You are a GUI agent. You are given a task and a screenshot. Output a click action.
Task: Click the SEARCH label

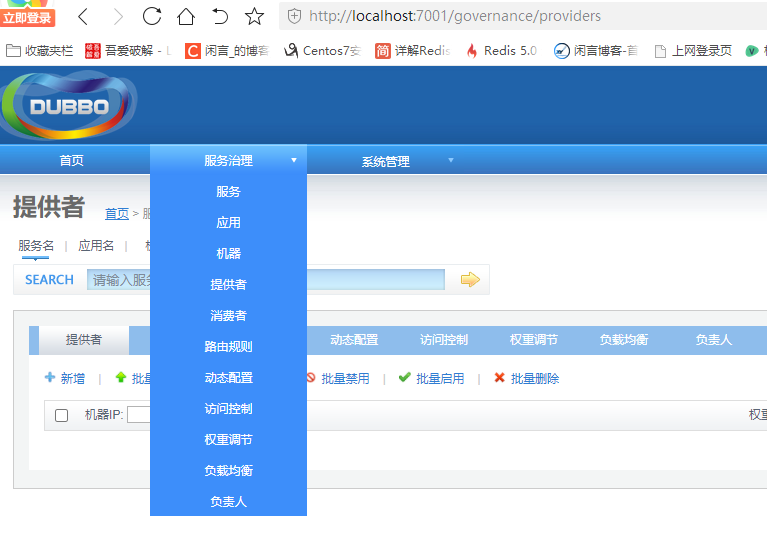pyautogui.click(x=49, y=279)
